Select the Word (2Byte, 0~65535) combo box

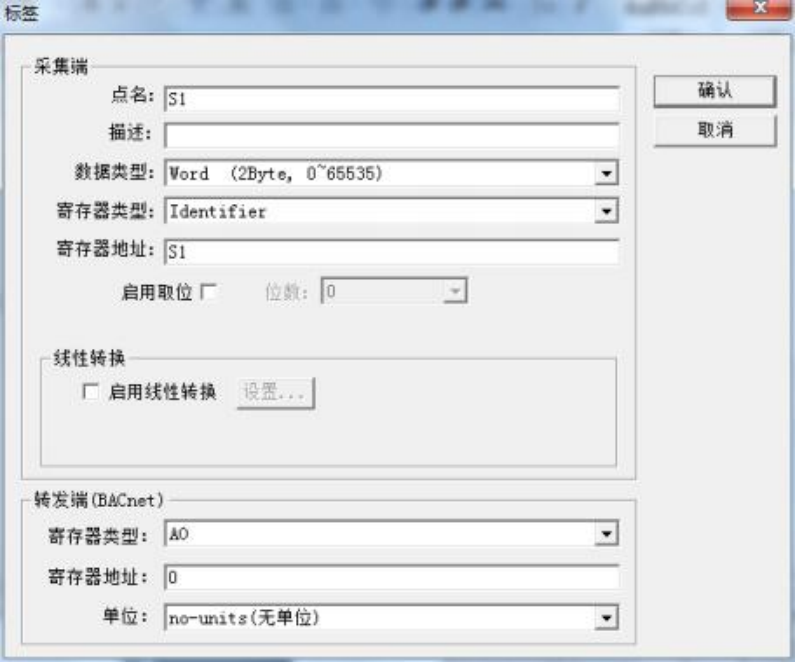pyautogui.click(x=391, y=174)
